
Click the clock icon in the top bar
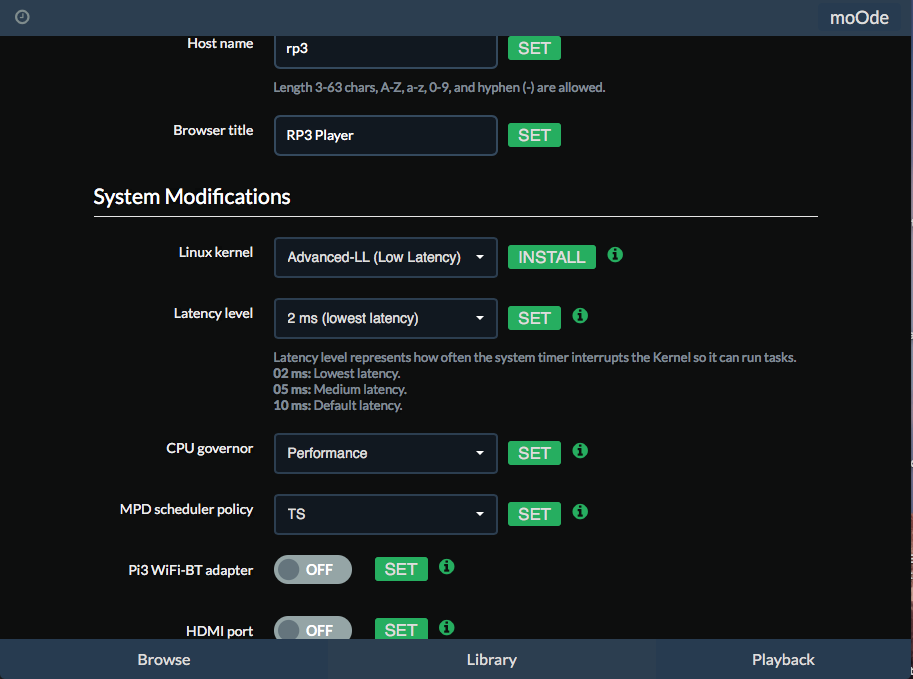coord(22,17)
